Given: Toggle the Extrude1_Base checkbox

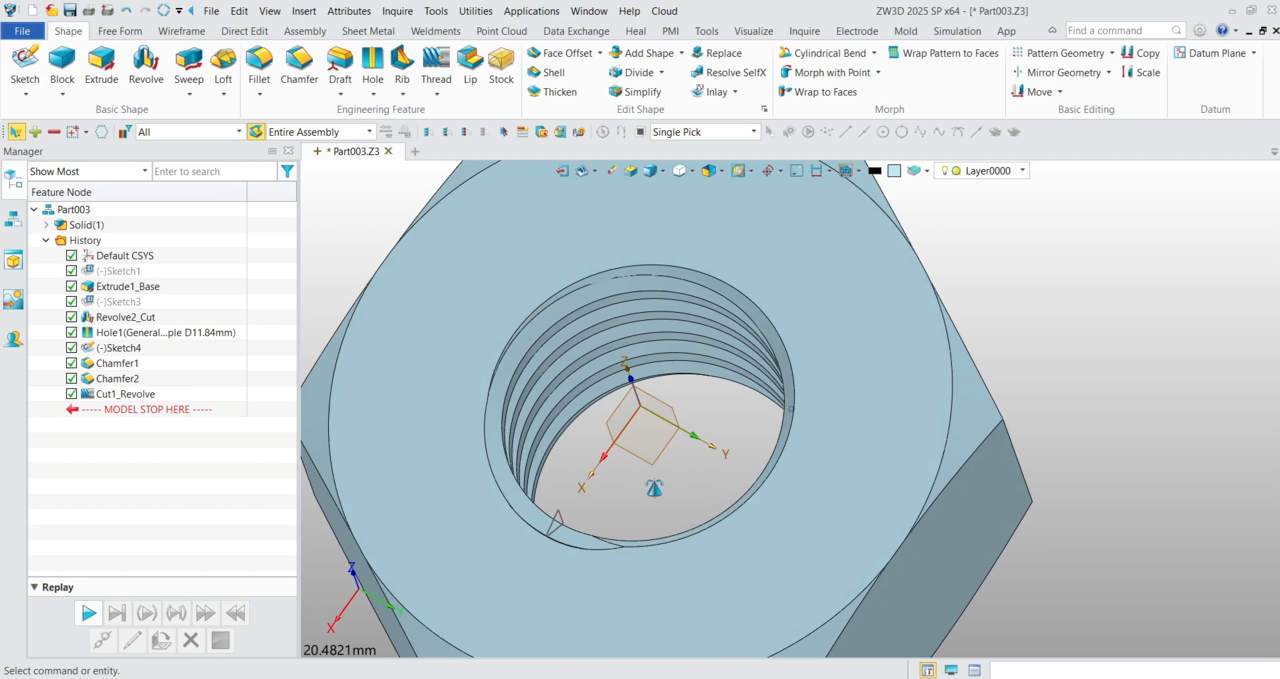Looking at the screenshot, I should pos(71,286).
